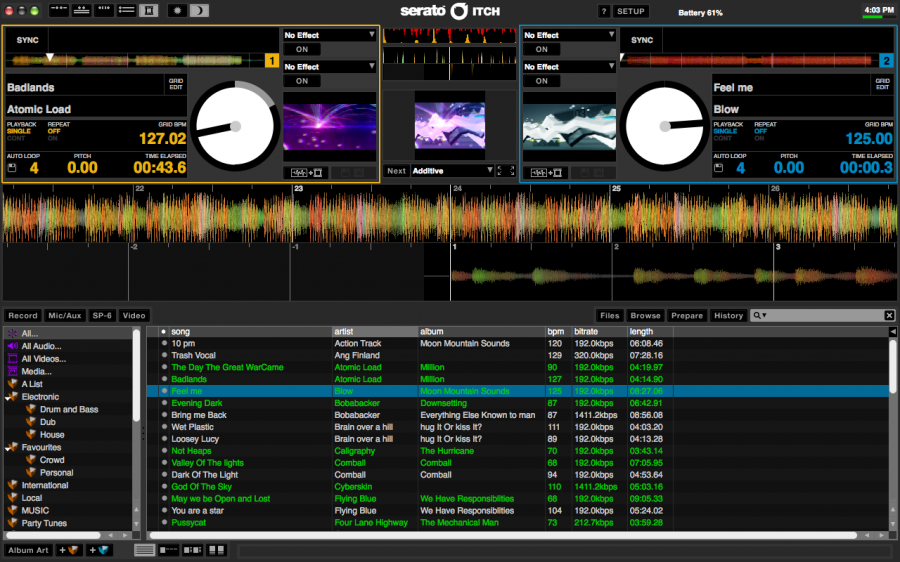
Task: Turn ON the first effect on deck 1
Action: coord(302,49)
